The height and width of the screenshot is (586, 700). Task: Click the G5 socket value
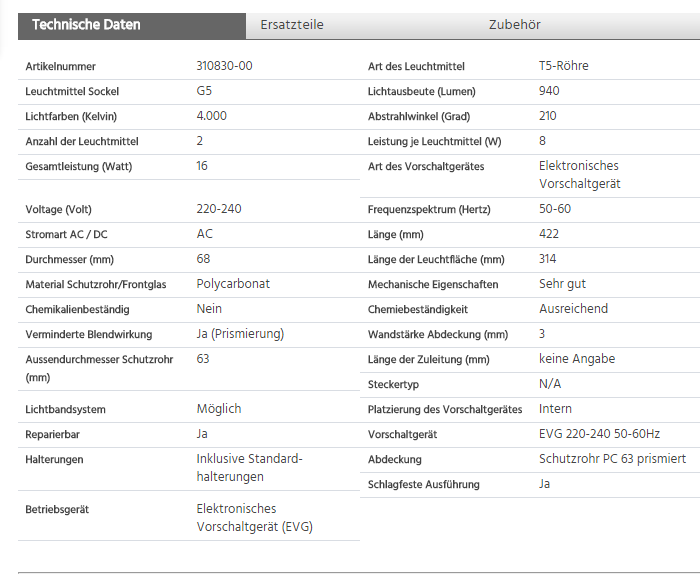pyautogui.click(x=204, y=91)
